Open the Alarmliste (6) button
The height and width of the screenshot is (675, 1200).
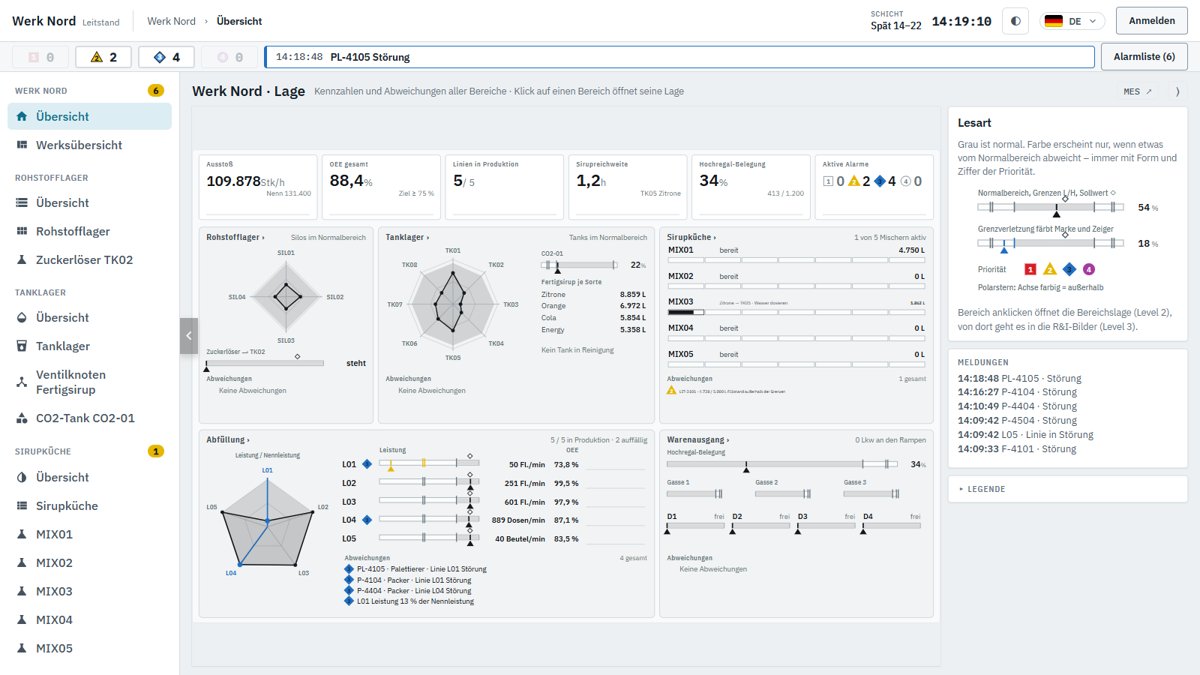(1144, 57)
